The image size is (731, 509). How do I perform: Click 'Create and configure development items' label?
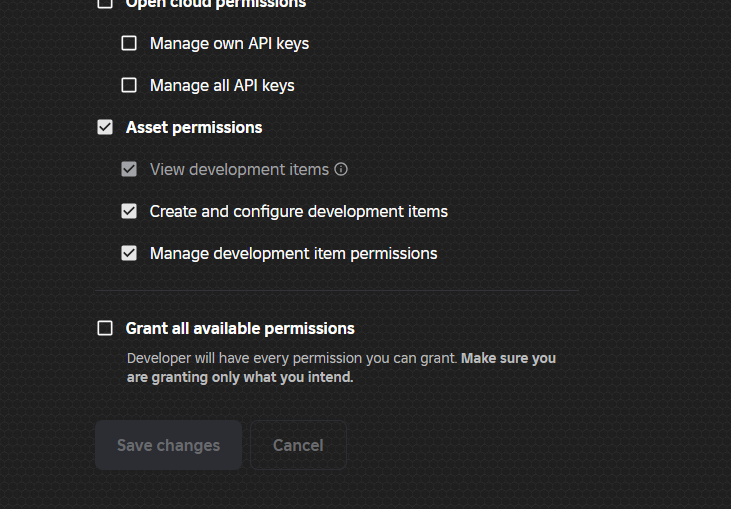tap(298, 211)
